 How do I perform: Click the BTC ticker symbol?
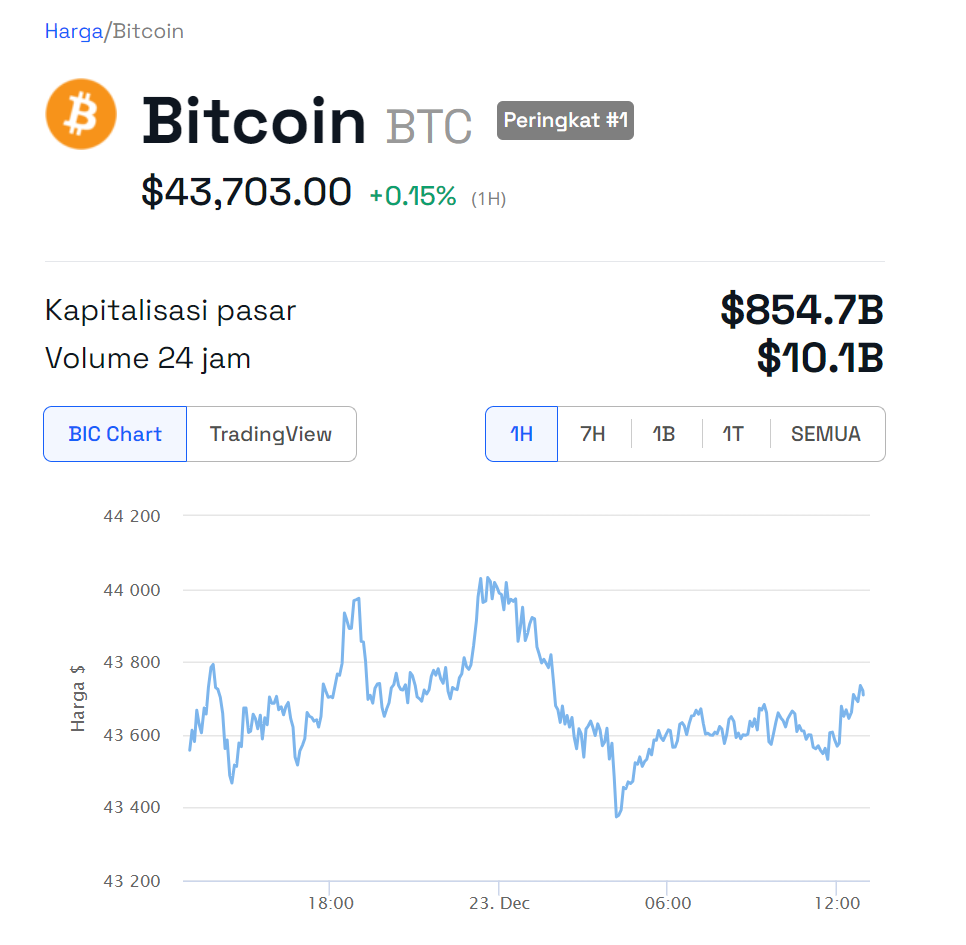(x=429, y=126)
